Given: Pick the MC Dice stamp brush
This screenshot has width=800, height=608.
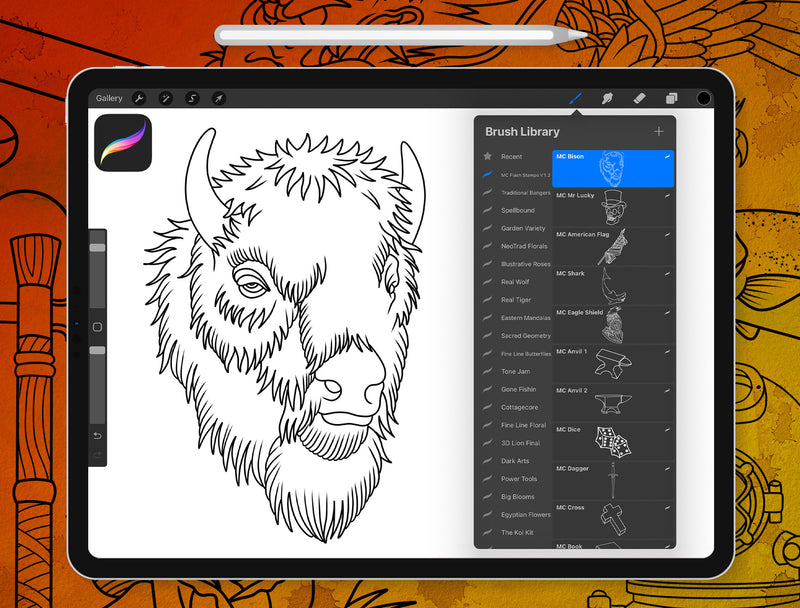Looking at the screenshot, I should pos(613,441).
